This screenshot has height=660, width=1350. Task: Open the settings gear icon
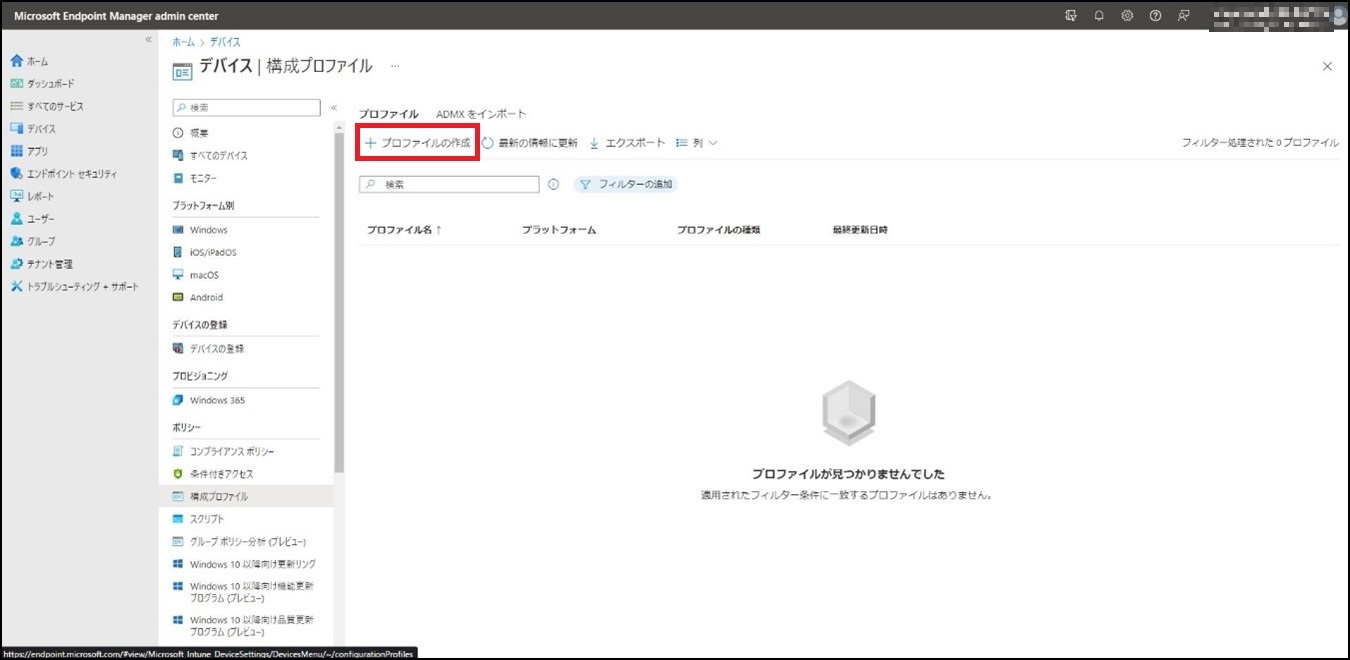pyautogui.click(x=1127, y=16)
